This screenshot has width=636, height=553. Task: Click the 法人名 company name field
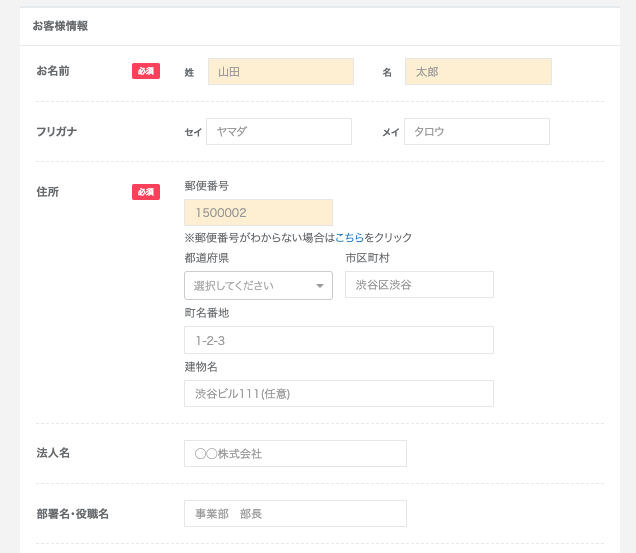(295, 454)
